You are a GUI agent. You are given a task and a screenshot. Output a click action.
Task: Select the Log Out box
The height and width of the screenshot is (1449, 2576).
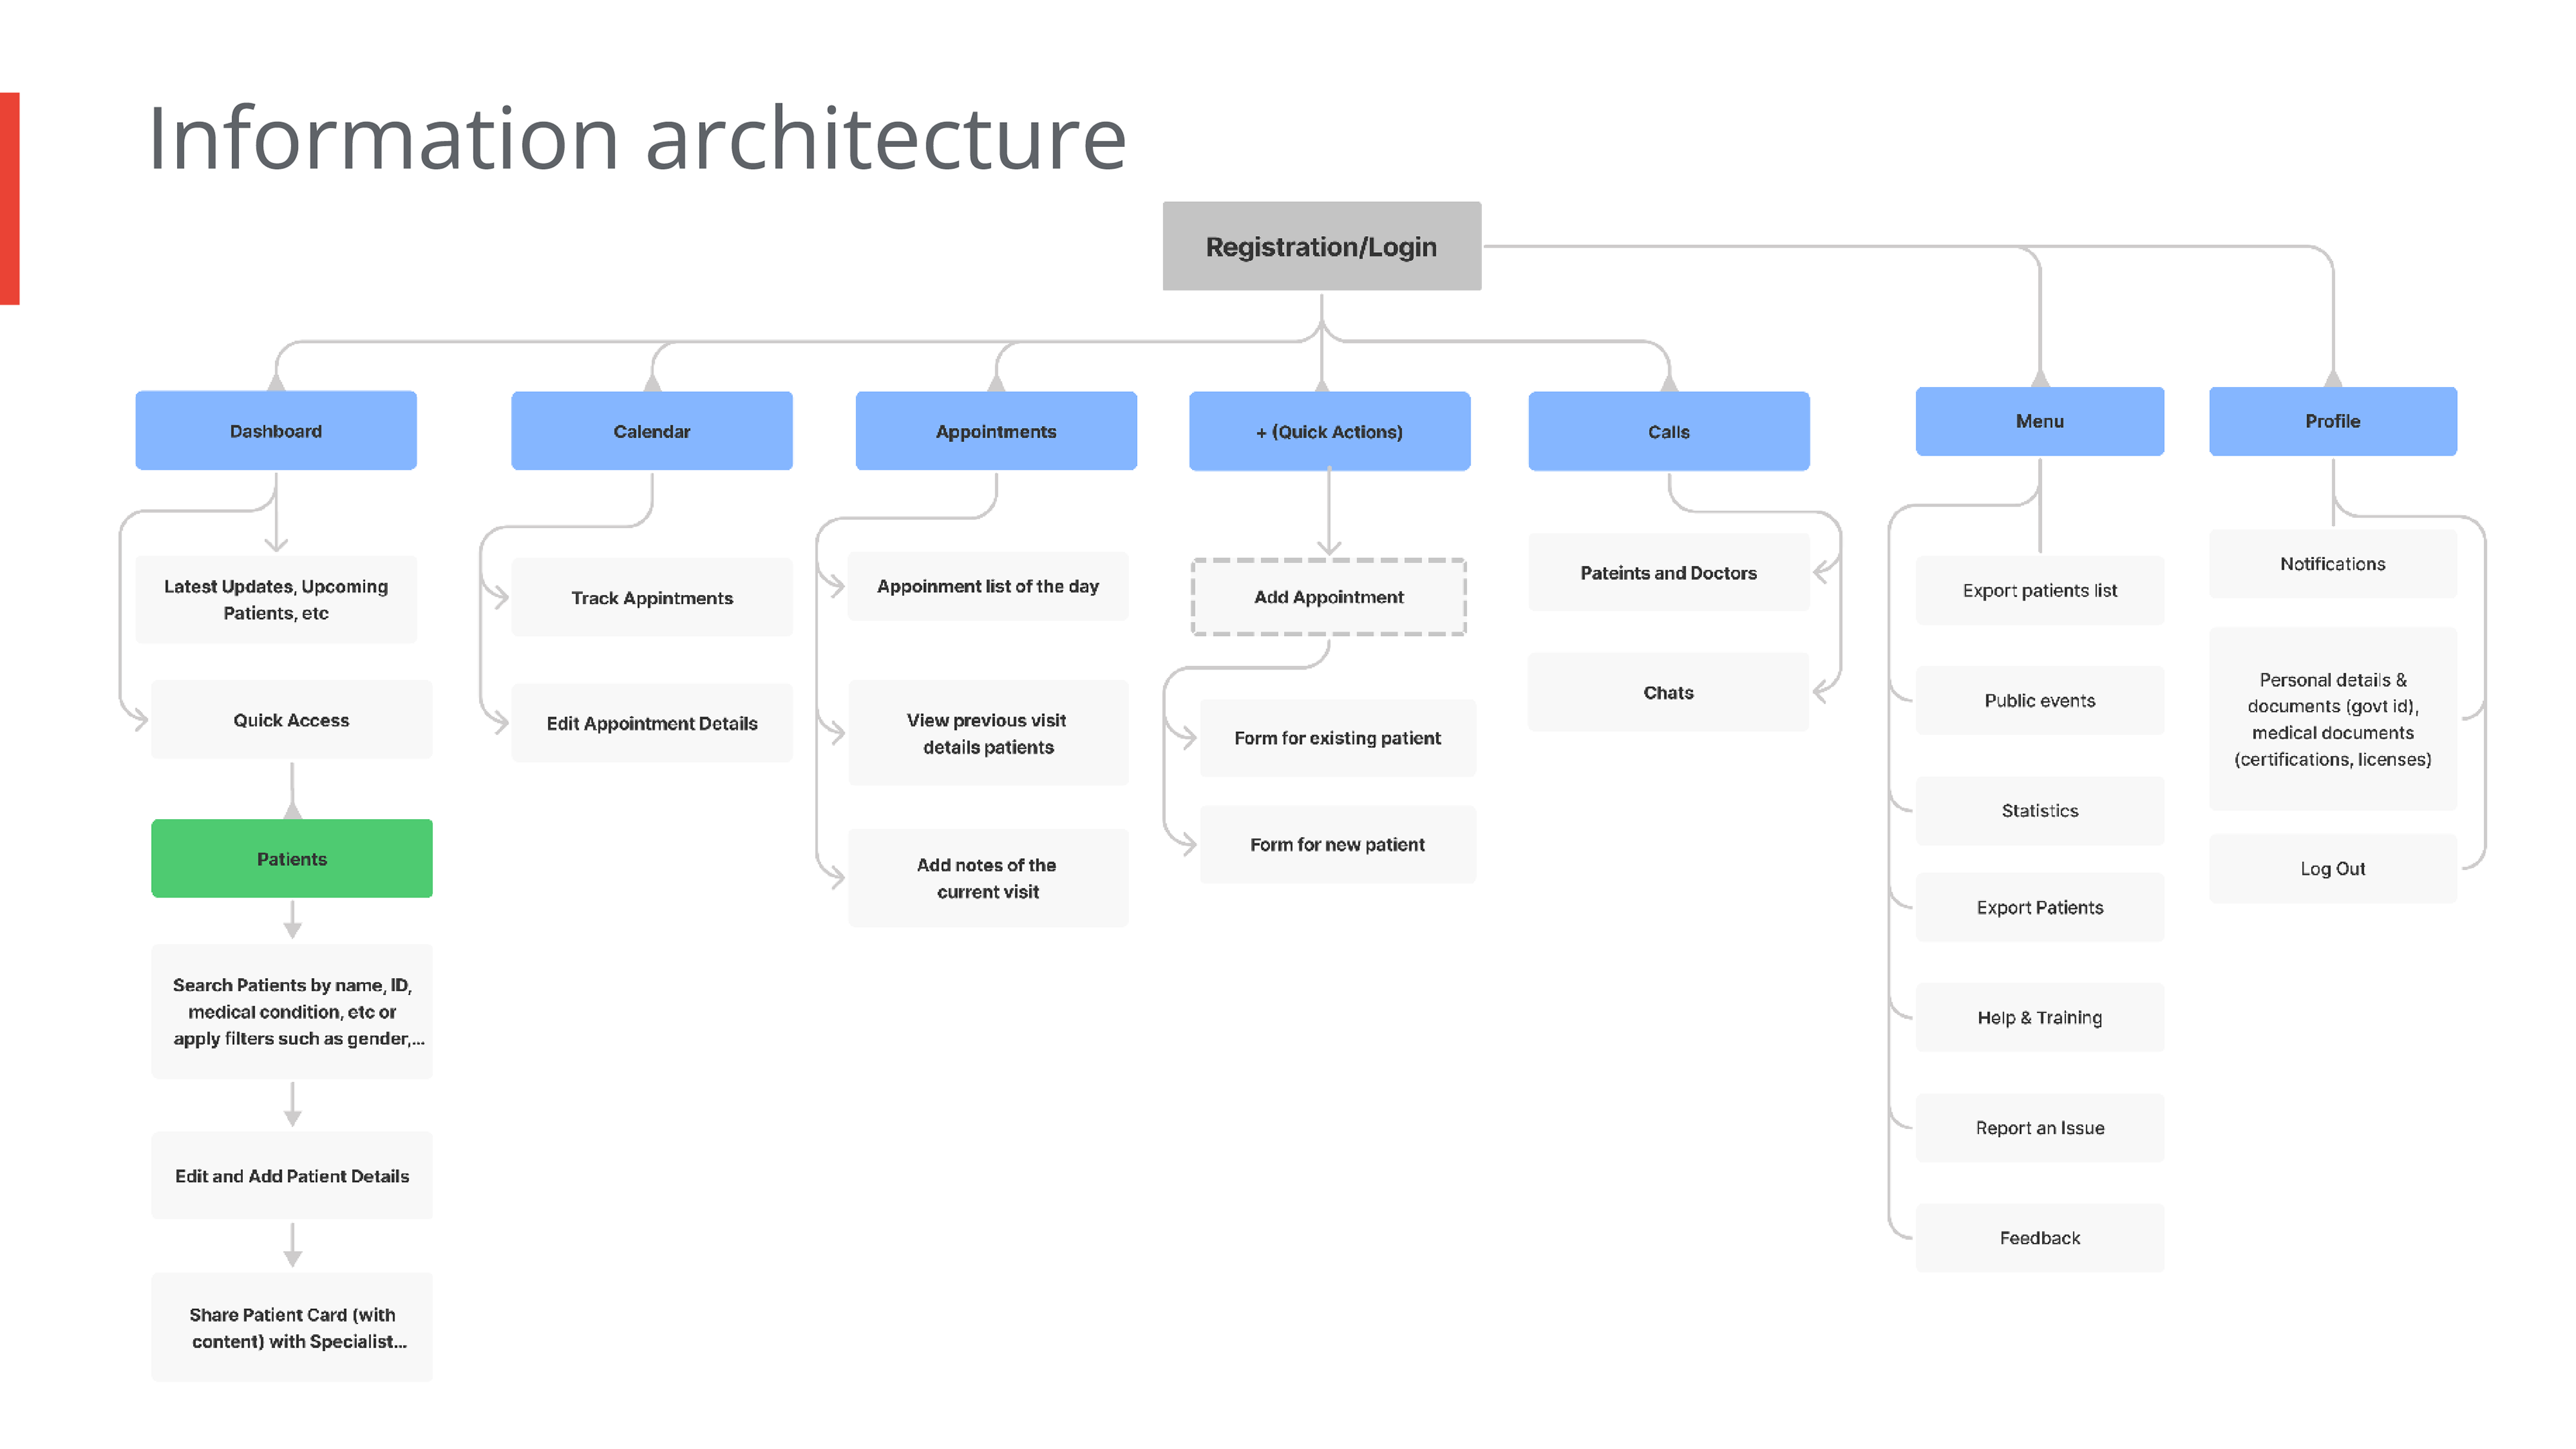[x=2333, y=868]
